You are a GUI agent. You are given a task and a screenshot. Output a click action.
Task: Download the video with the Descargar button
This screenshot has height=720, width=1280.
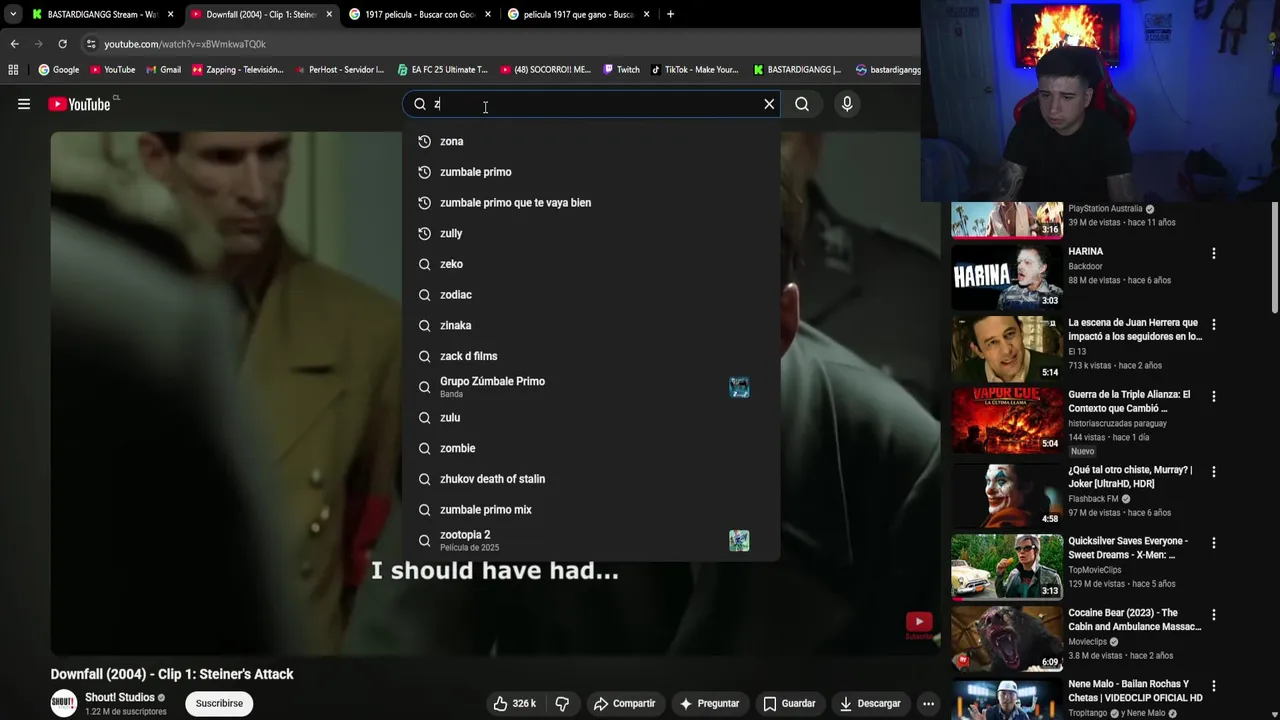[870, 703]
